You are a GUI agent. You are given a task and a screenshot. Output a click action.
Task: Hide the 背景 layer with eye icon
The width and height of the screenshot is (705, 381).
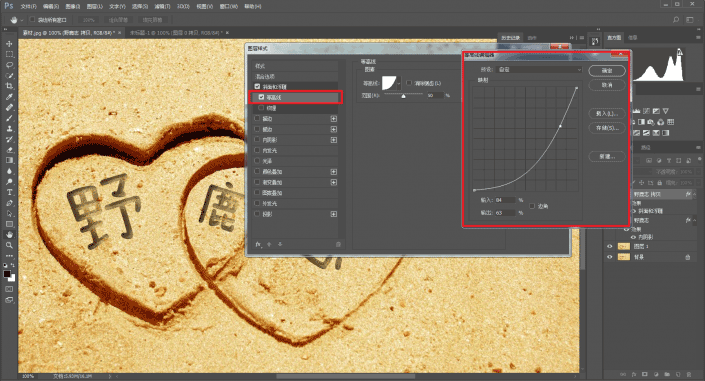[x=610, y=257]
